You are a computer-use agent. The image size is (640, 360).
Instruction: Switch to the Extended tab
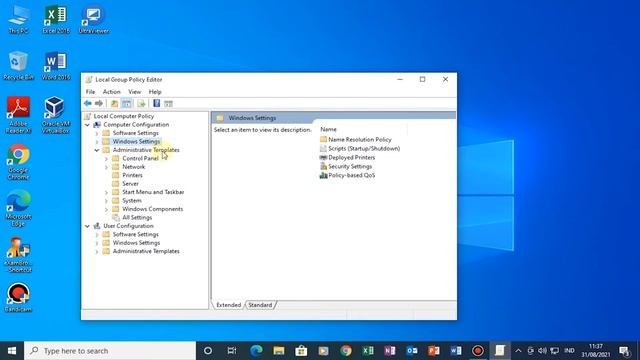[228, 305]
